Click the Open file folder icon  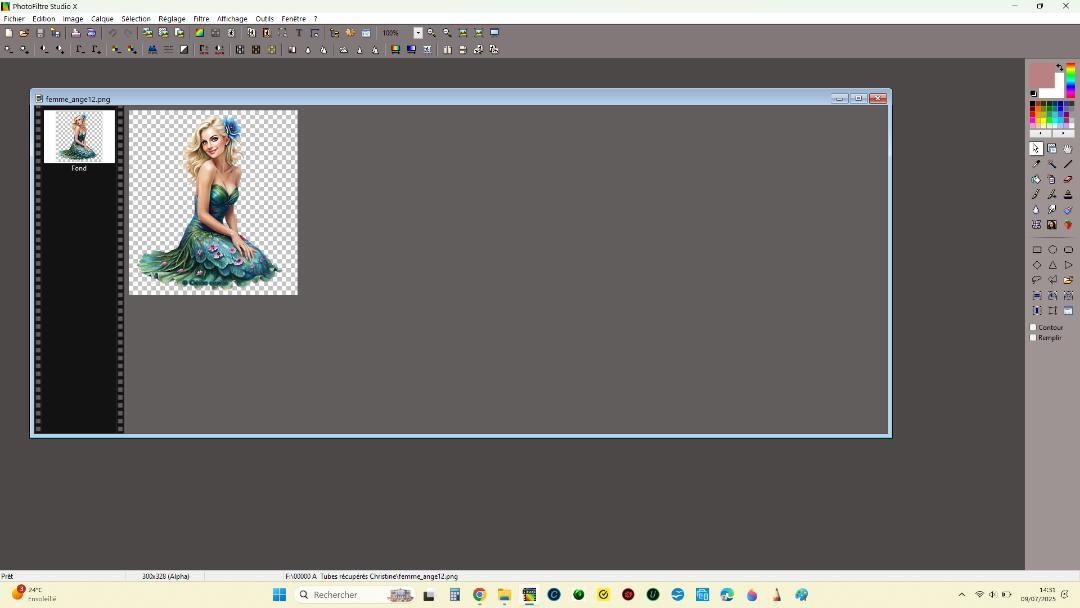click(24, 32)
